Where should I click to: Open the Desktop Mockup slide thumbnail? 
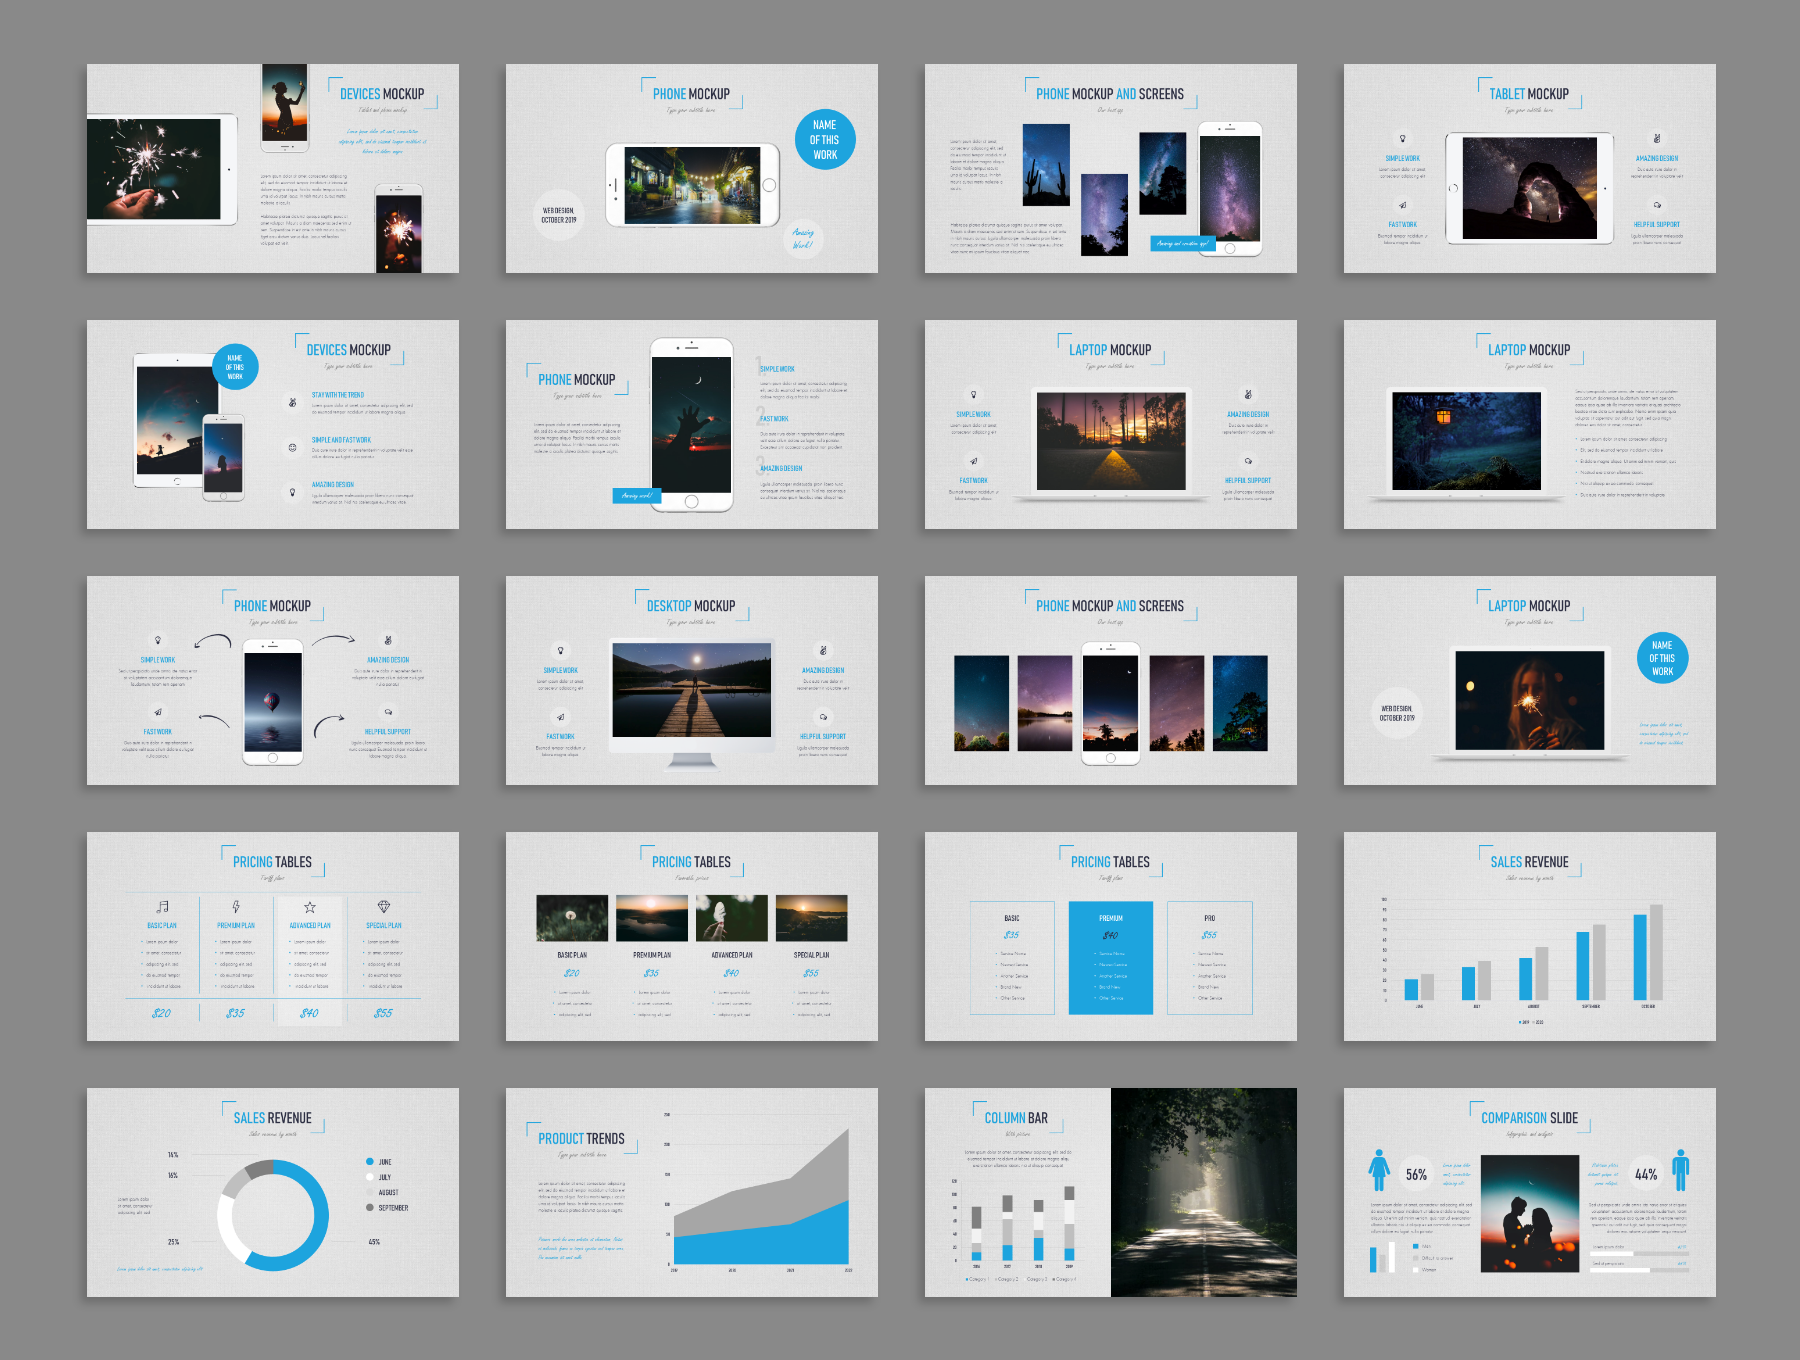point(691,680)
